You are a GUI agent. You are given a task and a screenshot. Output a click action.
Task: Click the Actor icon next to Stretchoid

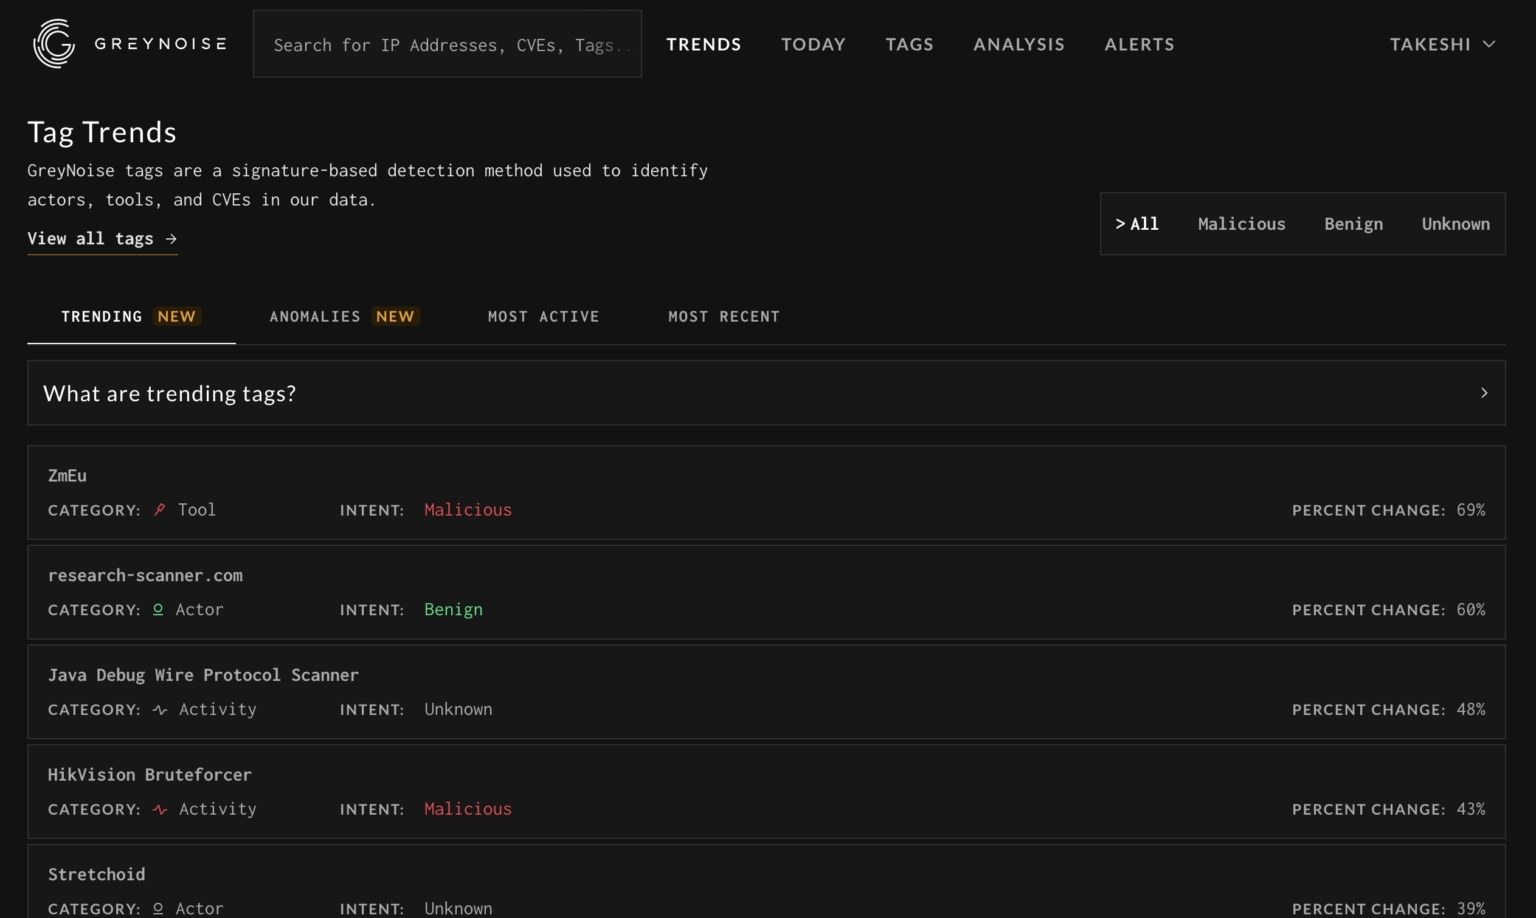pos(159,908)
